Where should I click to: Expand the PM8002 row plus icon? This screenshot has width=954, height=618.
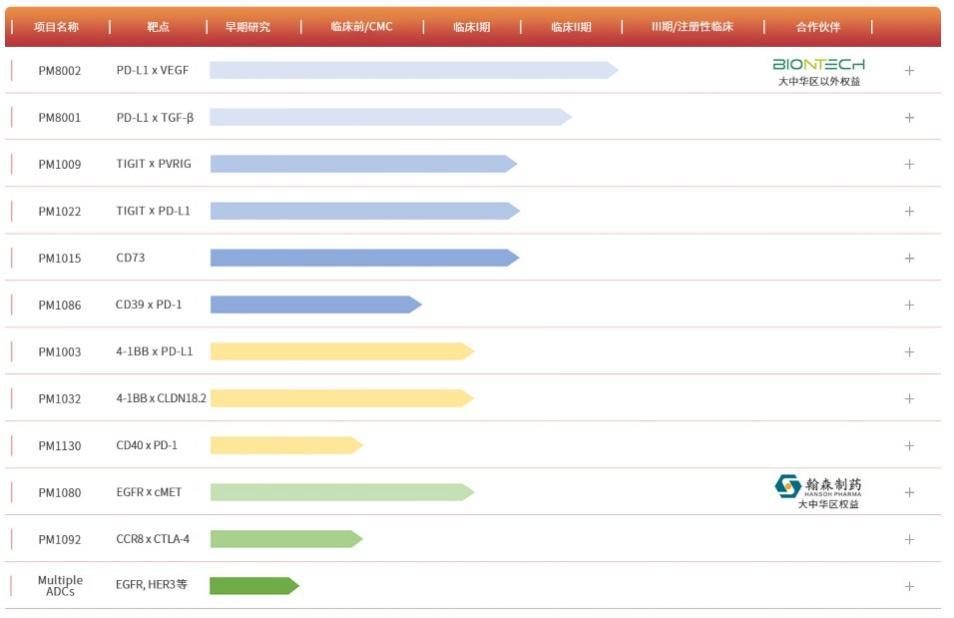[909, 71]
